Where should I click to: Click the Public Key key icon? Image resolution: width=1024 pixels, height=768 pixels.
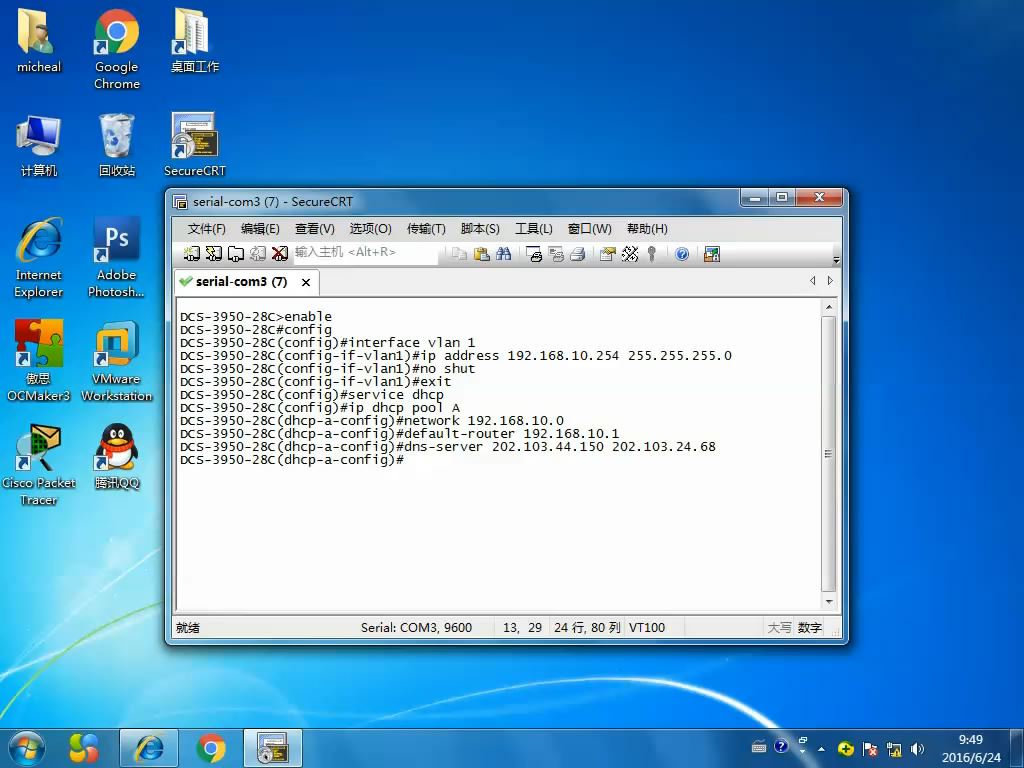point(651,254)
